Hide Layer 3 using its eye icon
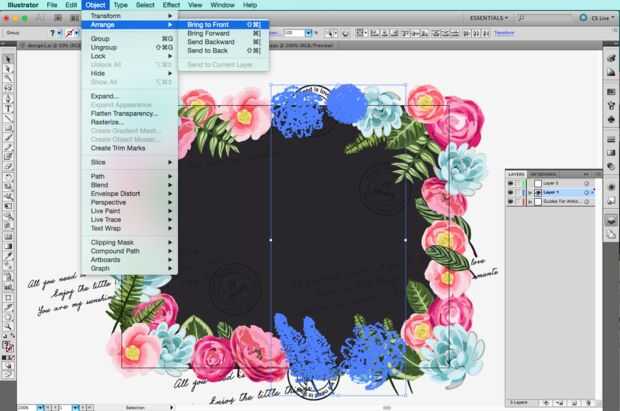This screenshot has width=620, height=411. pos(510,184)
